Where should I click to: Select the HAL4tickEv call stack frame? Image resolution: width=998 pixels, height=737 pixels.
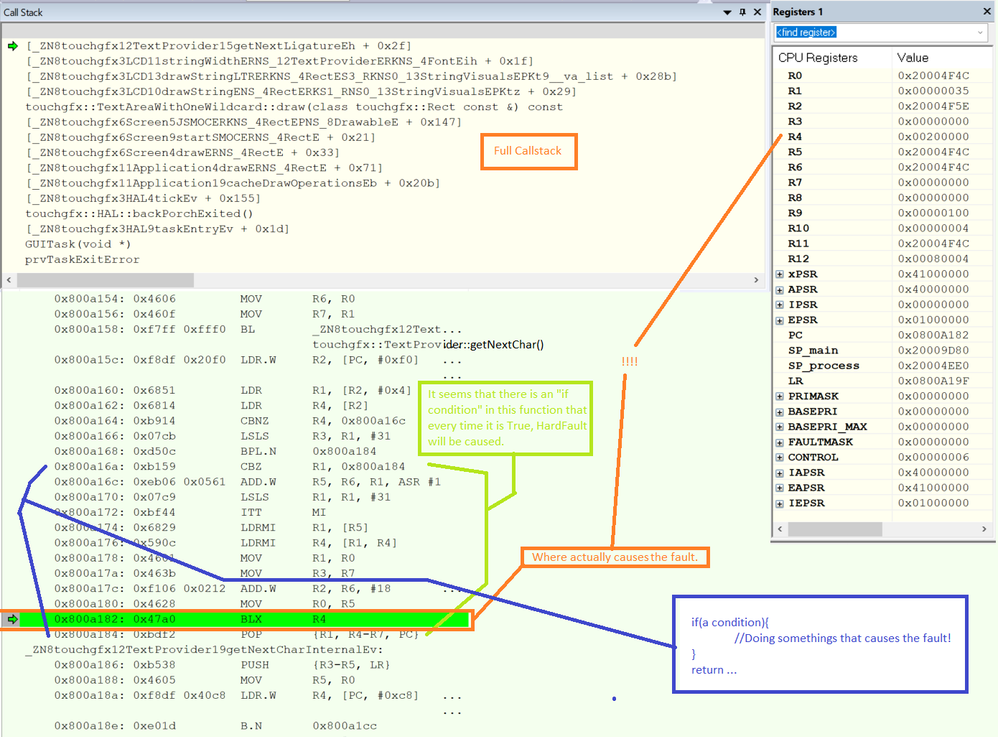[143, 199]
